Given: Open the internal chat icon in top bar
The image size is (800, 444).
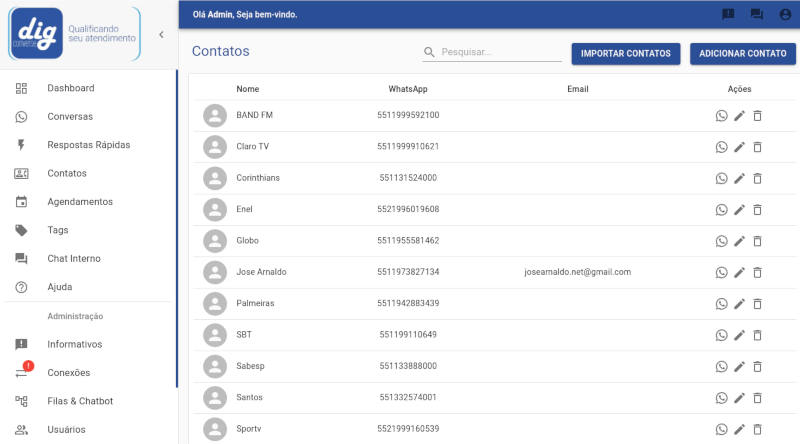Looking at the screenshot, I should tap(757, 14).
